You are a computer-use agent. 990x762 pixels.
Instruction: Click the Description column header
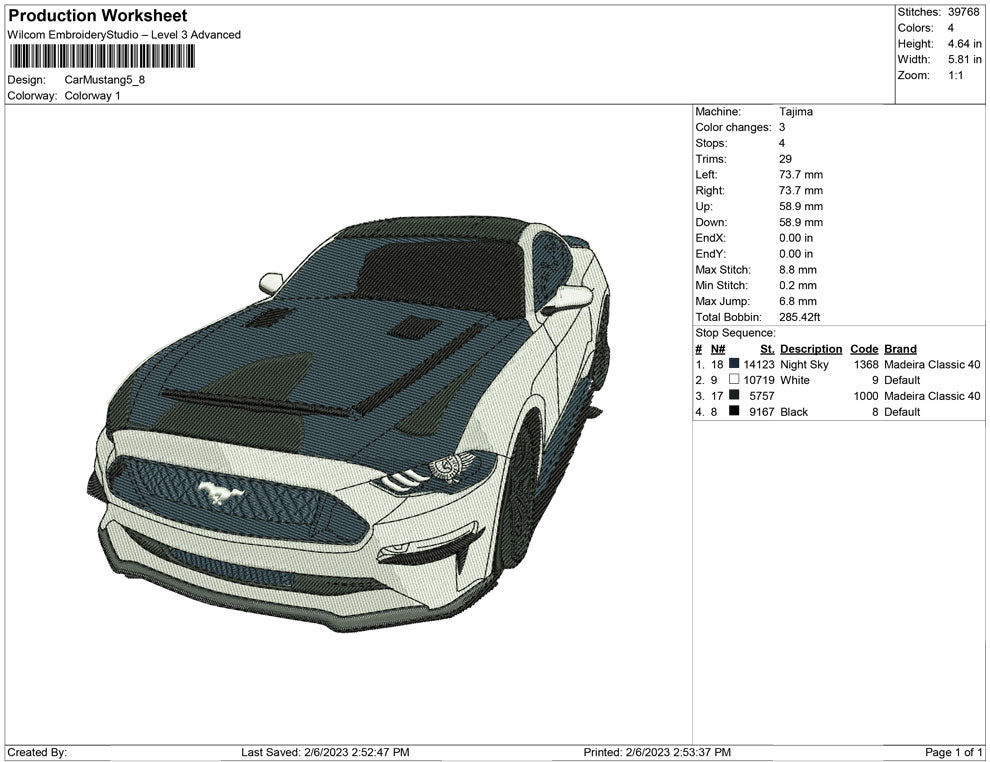(x=810, y=349)
